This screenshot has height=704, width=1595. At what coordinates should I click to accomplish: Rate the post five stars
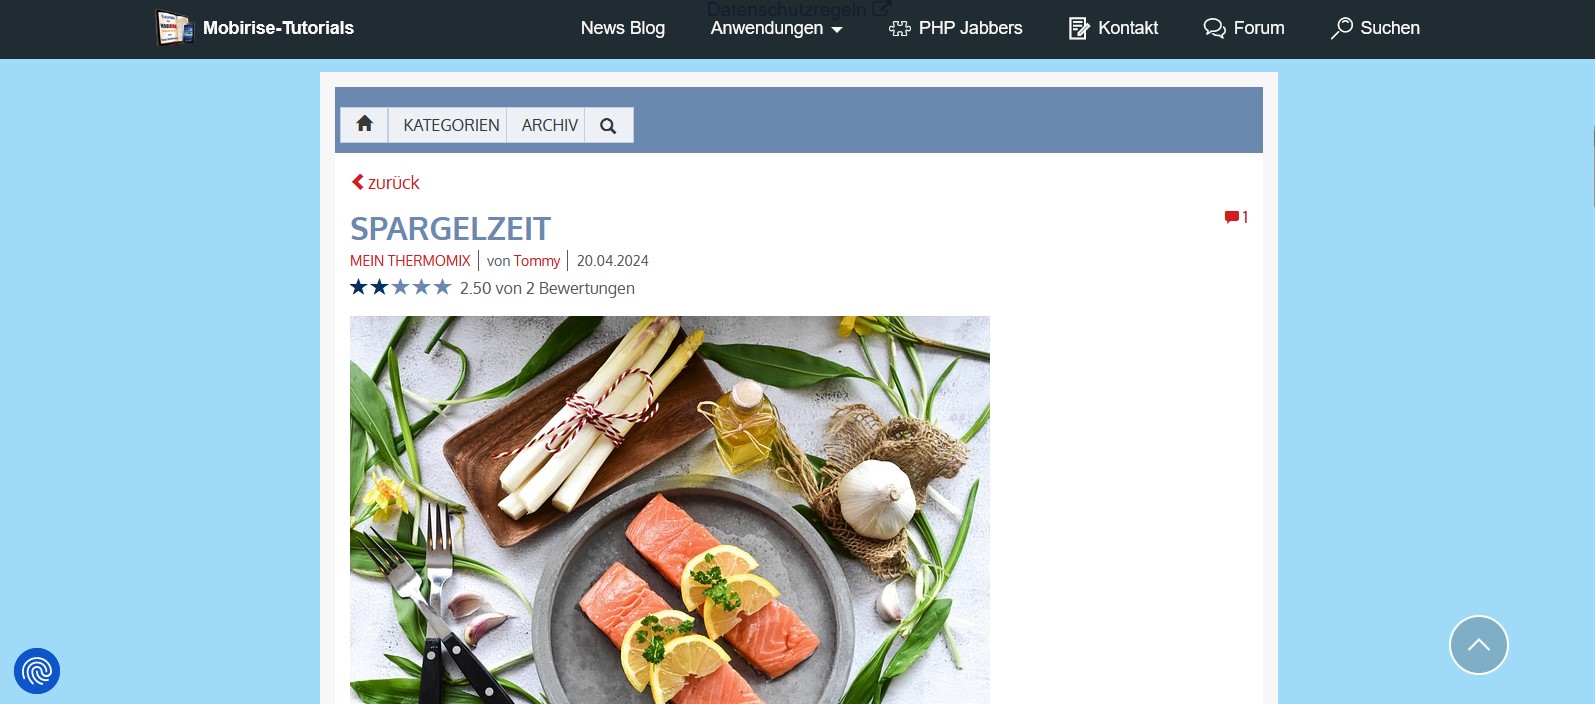pyautogui.click(x=442, y=287)
